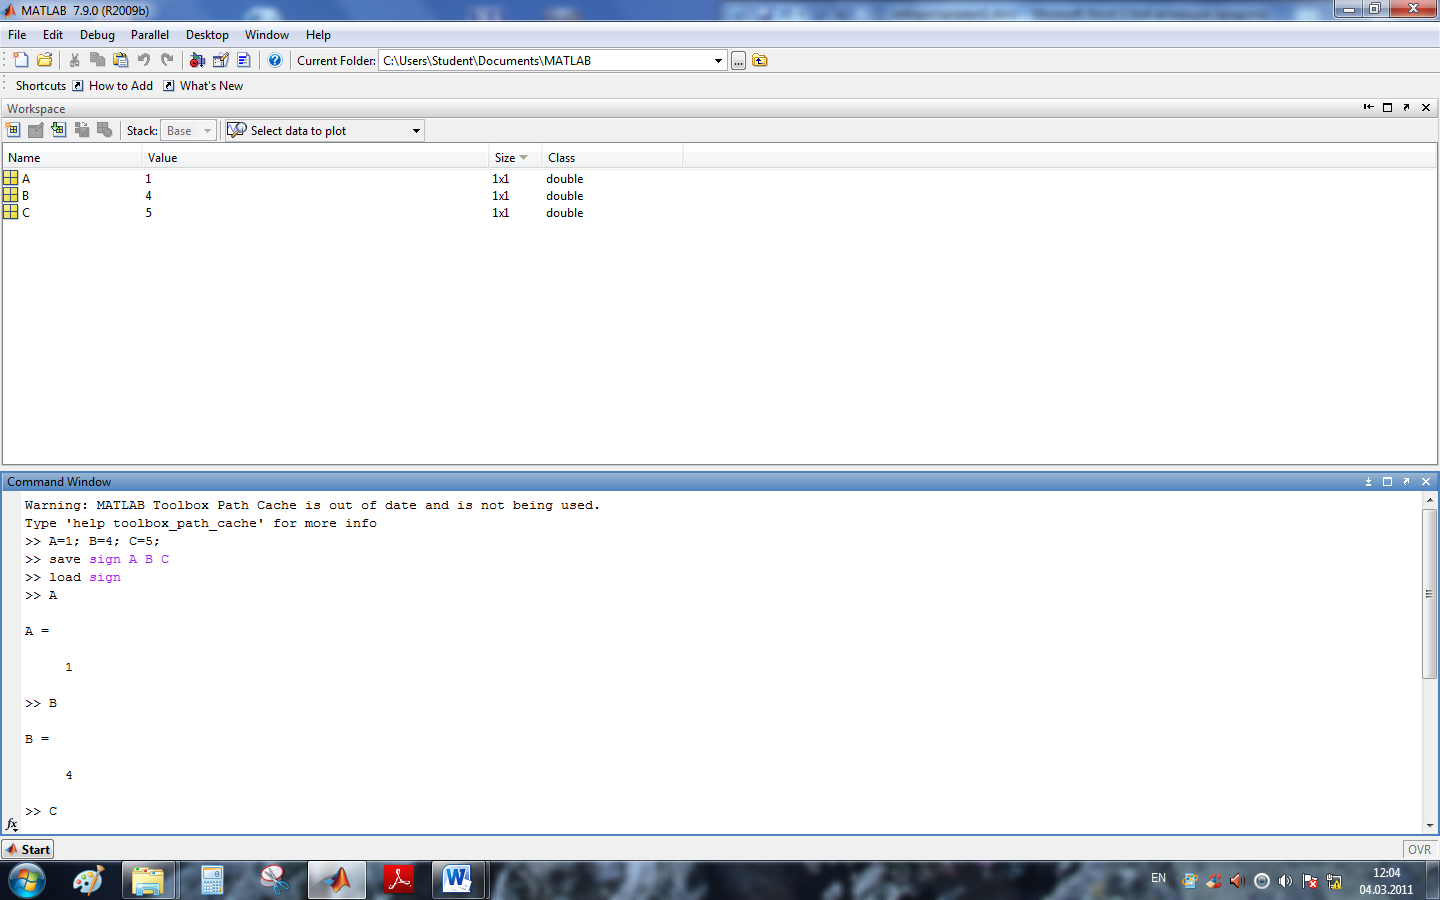Click the Action Center flag tray icon

point(1310,881)
